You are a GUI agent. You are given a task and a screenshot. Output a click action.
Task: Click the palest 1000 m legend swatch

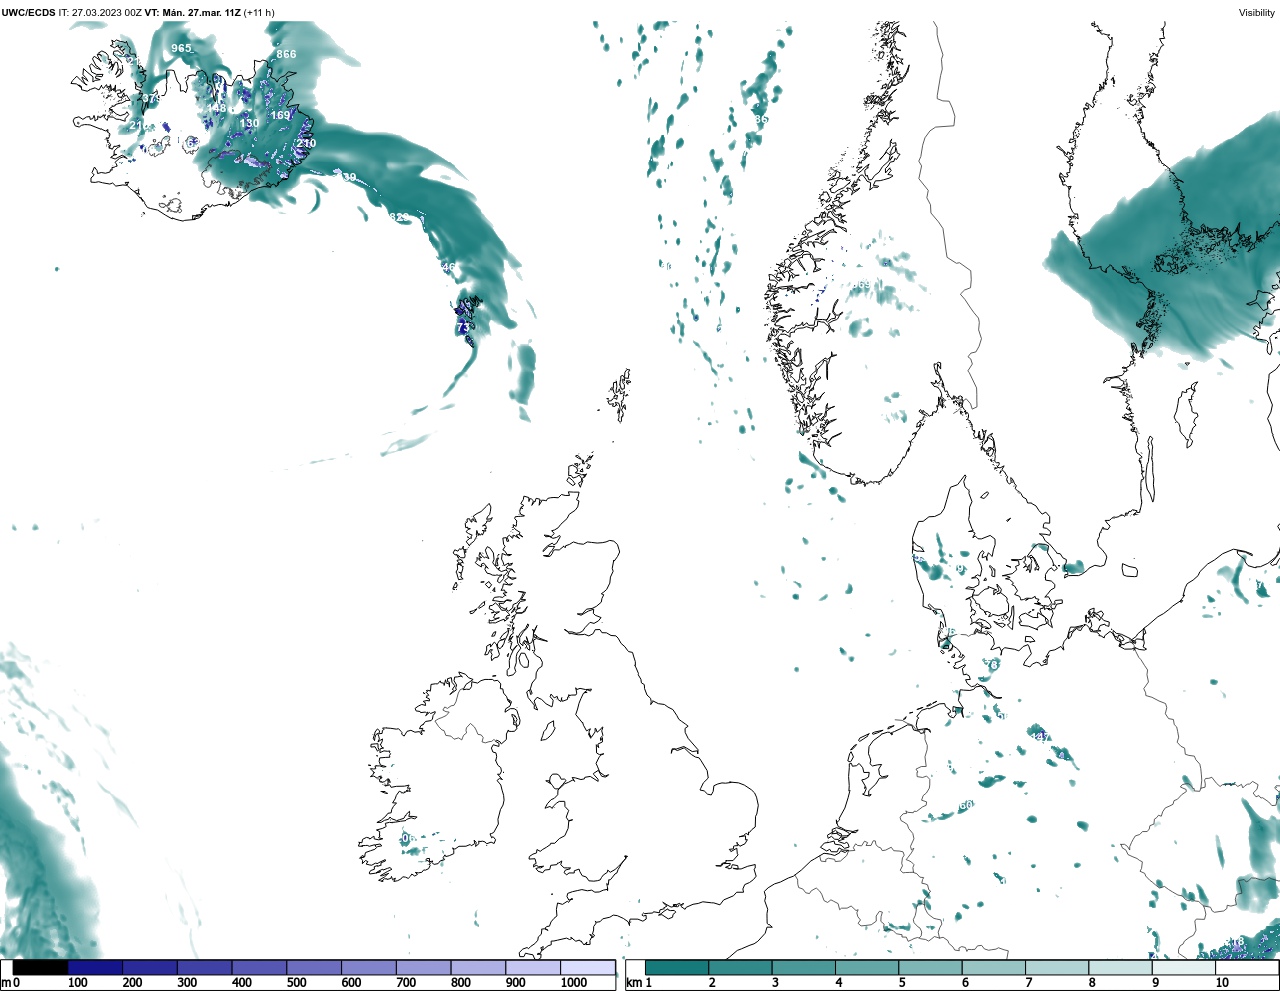click(x=587, y=968)
